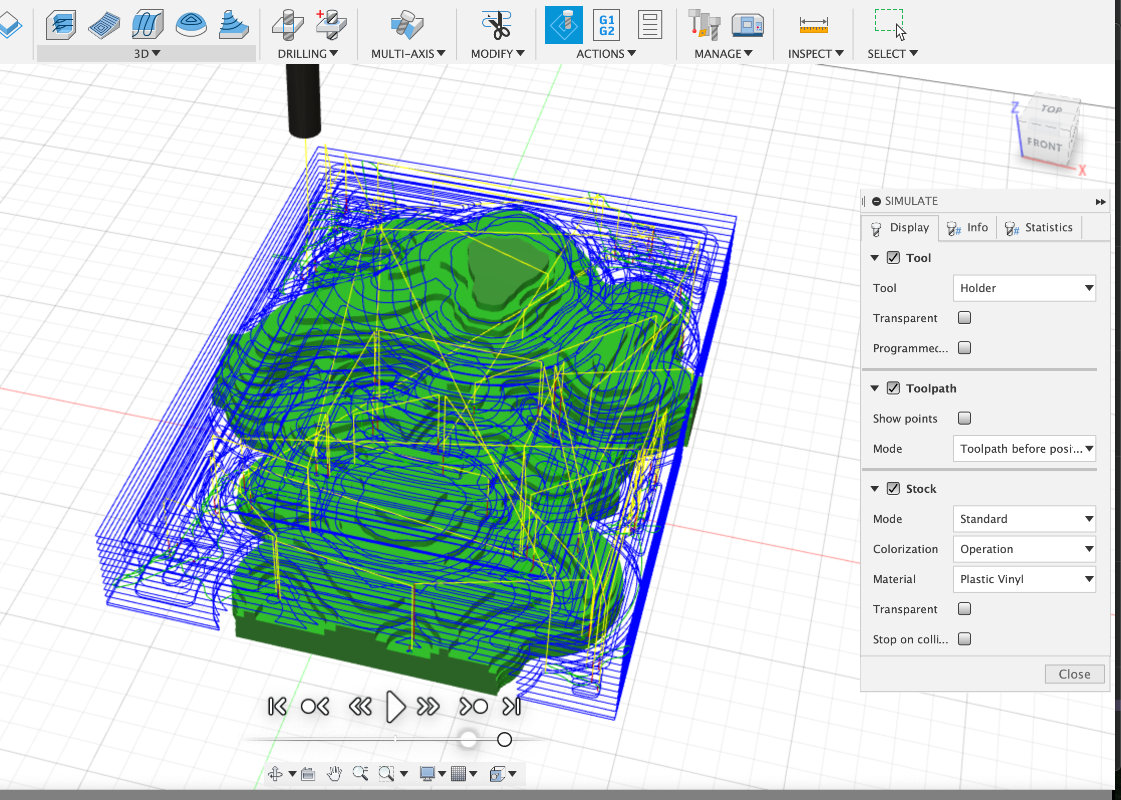The height and width of the screenshot is (800, 1121).
Task: Click the fast-forward double-arrow playback button
Action: (x=428, y=707)
